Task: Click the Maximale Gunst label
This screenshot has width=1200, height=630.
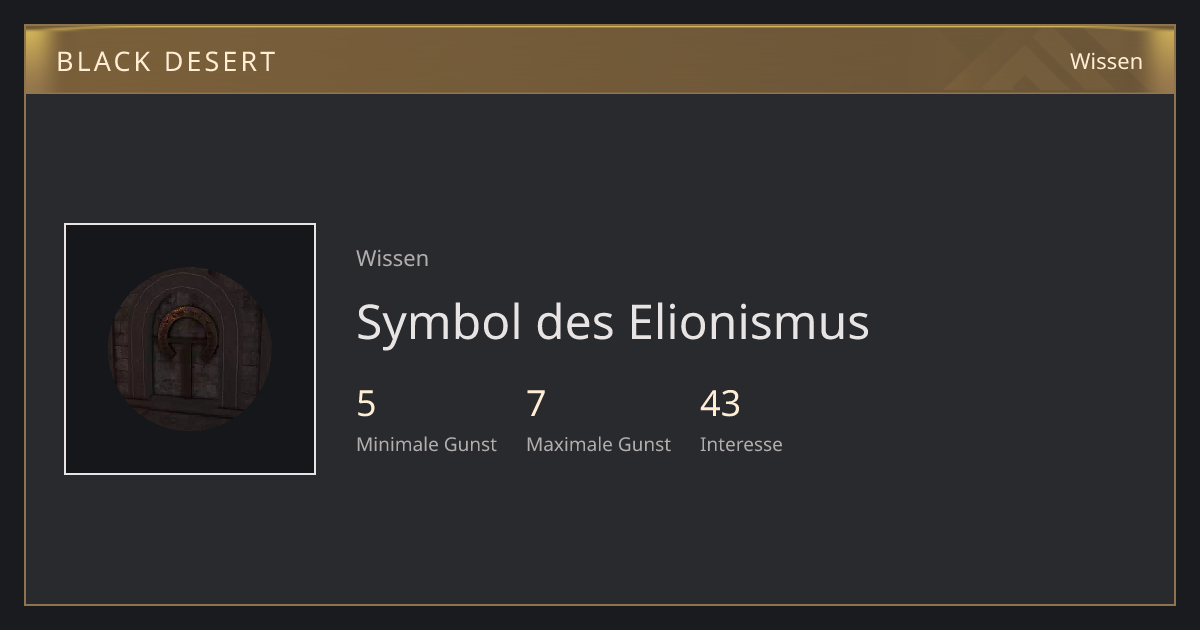Action: tap(598, 444)
